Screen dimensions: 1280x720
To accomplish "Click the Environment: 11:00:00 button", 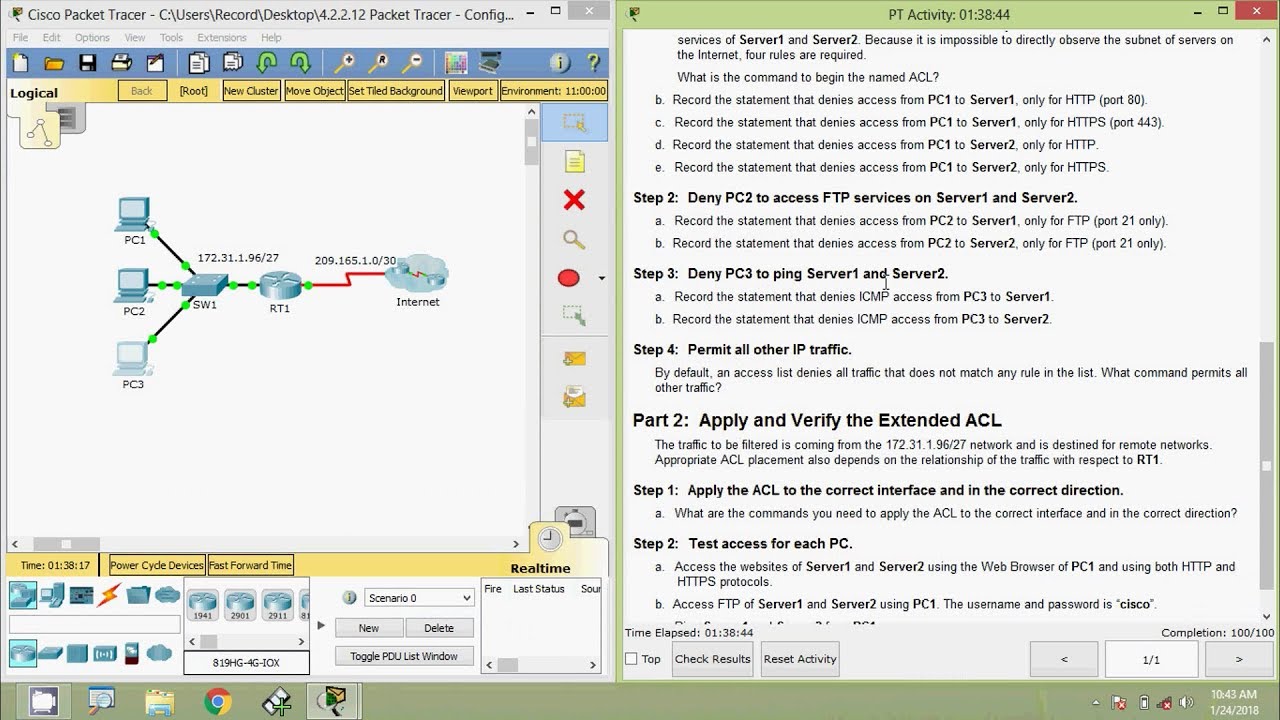I will tap(554, 90).
